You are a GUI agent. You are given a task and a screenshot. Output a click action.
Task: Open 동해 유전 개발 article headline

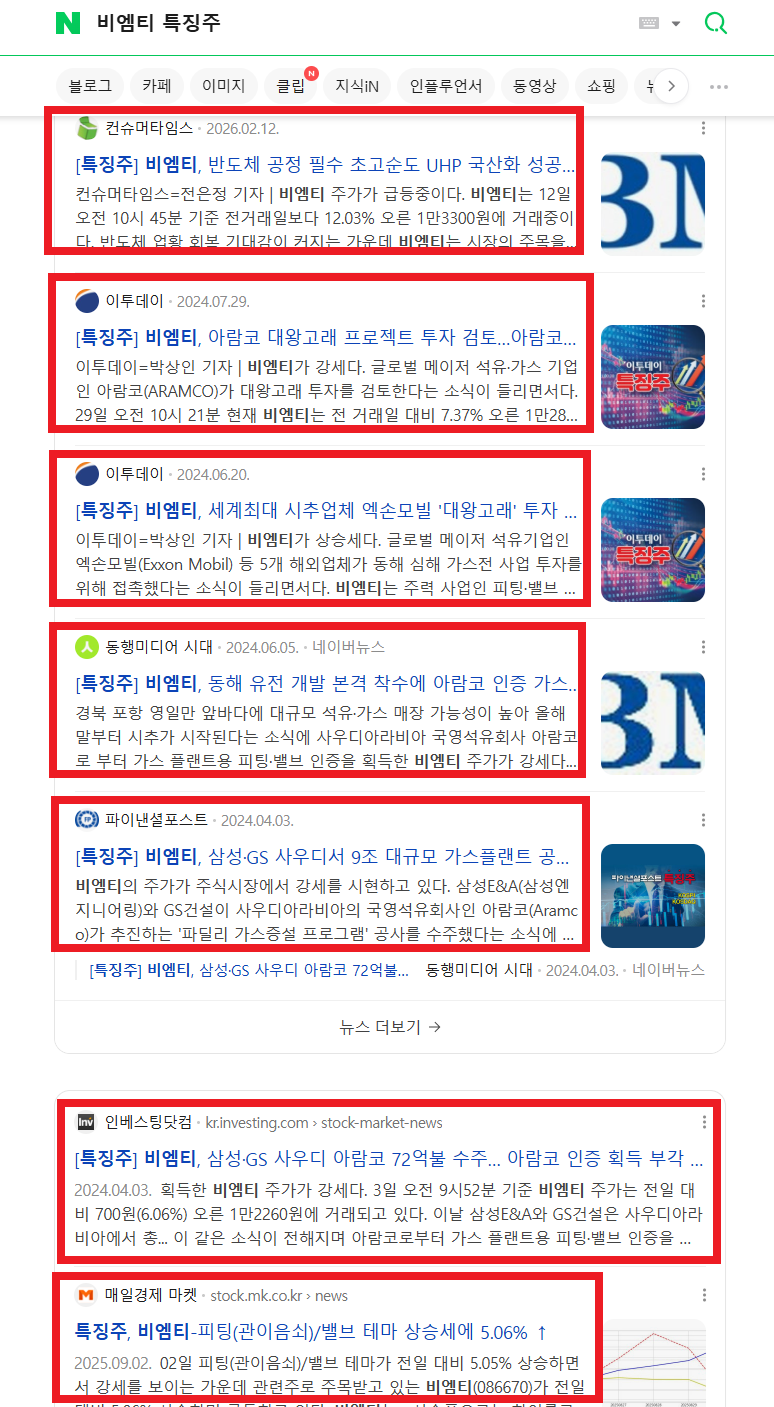(326, 684)
